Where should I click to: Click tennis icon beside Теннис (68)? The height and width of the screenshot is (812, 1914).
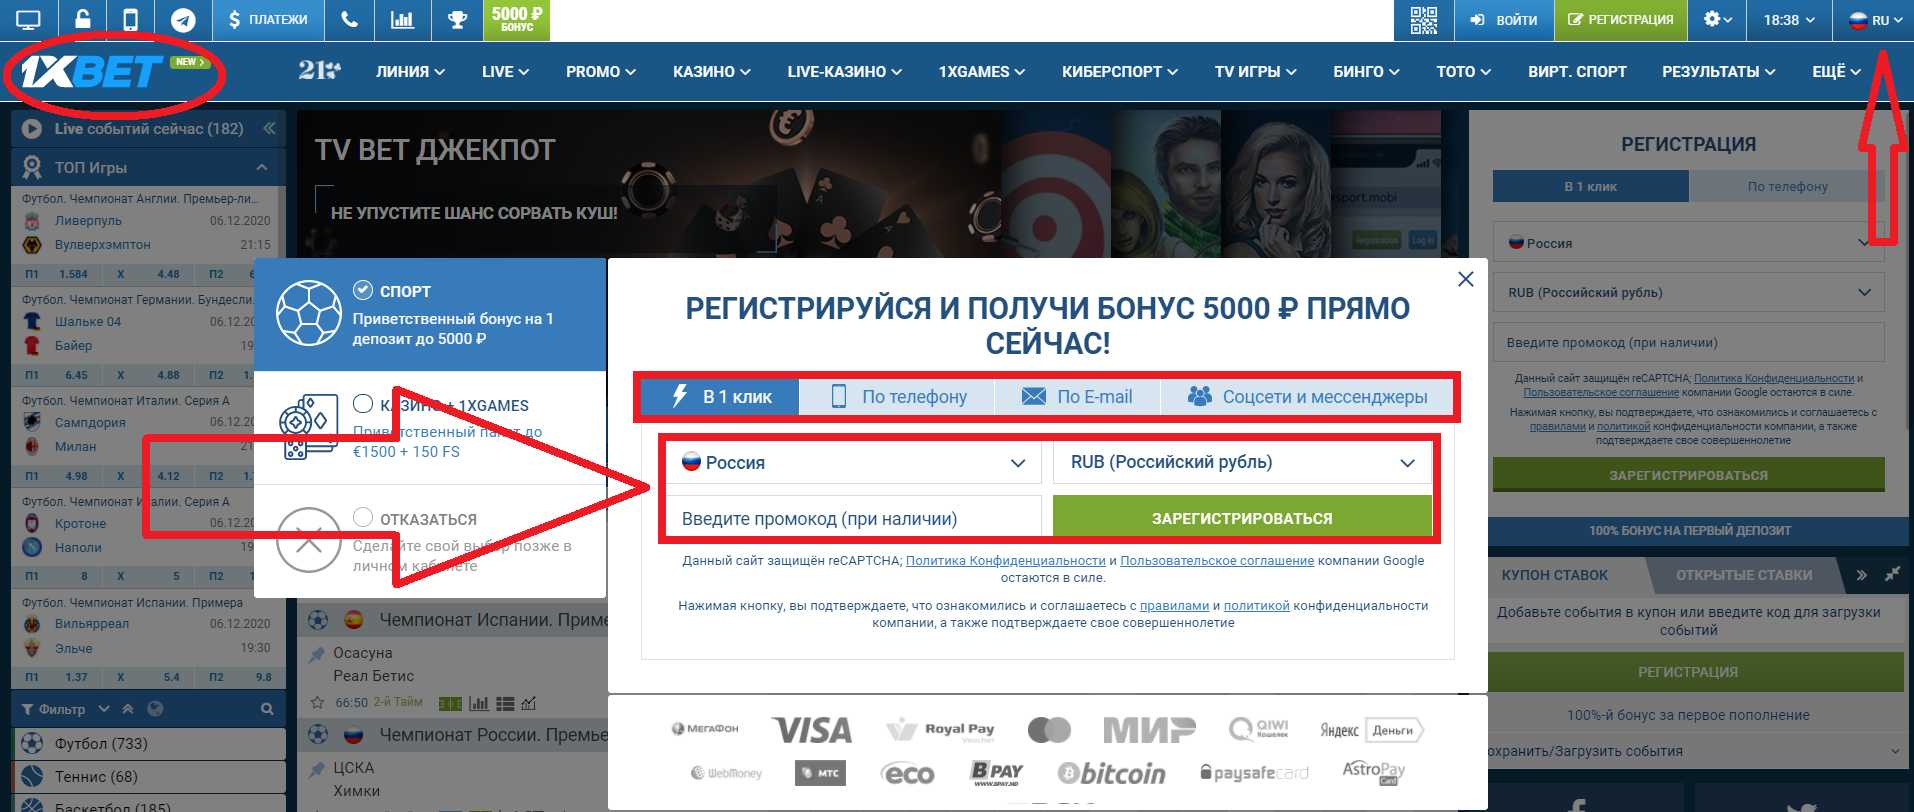[32, 776]
